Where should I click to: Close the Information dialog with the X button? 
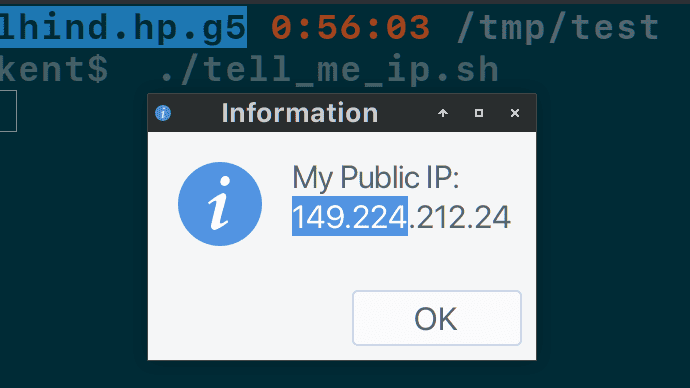click(514, 113)
